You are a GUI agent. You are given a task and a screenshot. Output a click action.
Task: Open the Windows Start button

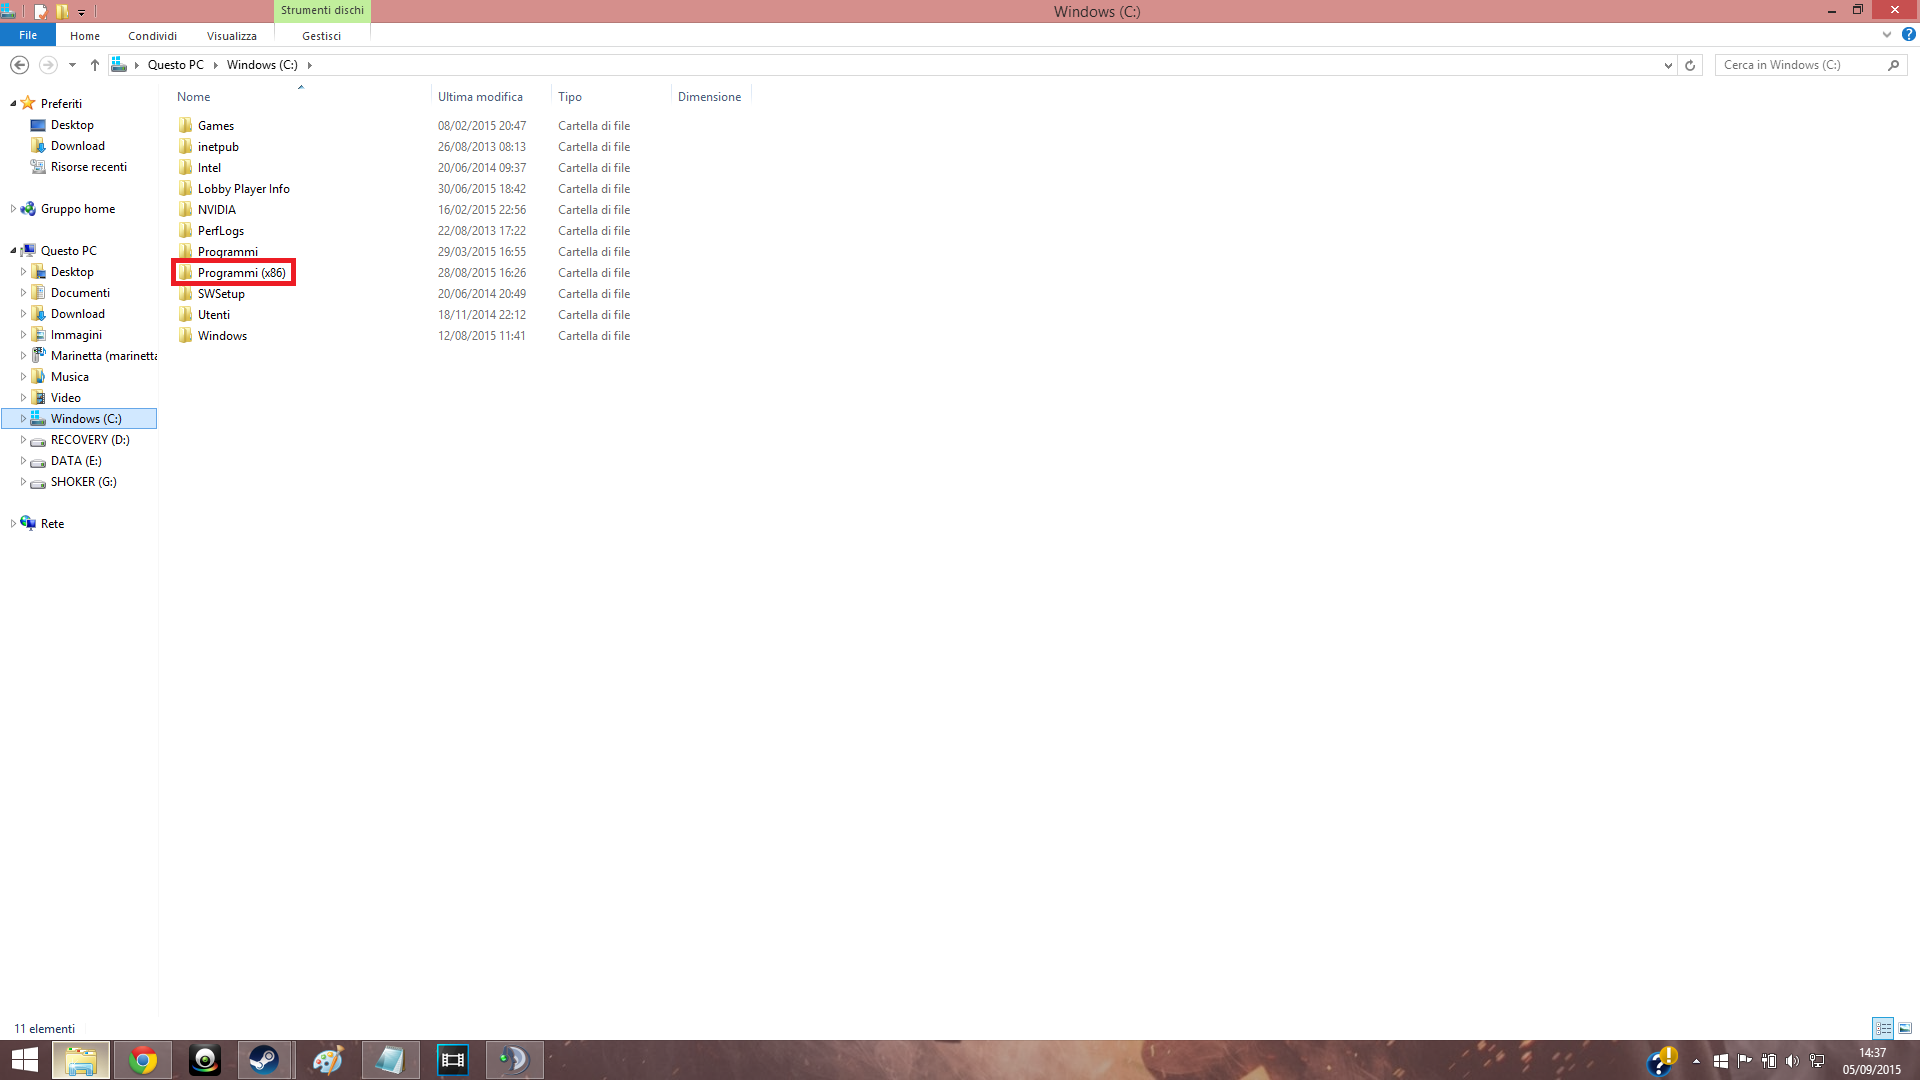coord(24,1060)
